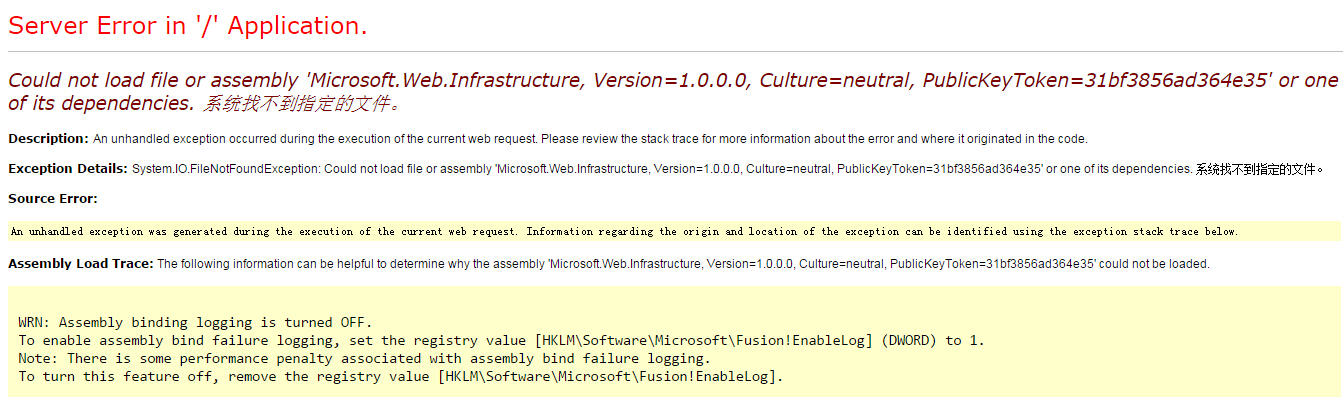Click the "To enable assembly bind failure logging" line

tap(501, 340)
